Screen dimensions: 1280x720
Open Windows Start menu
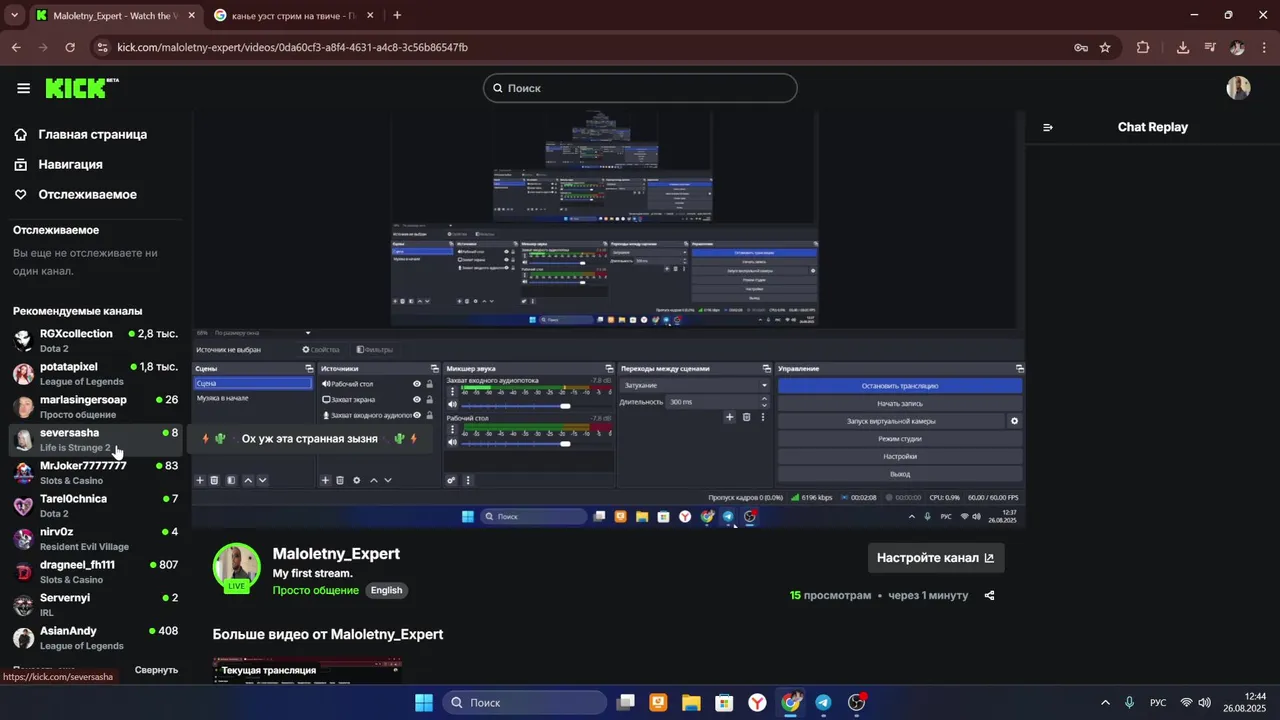(x=424, y=703)
